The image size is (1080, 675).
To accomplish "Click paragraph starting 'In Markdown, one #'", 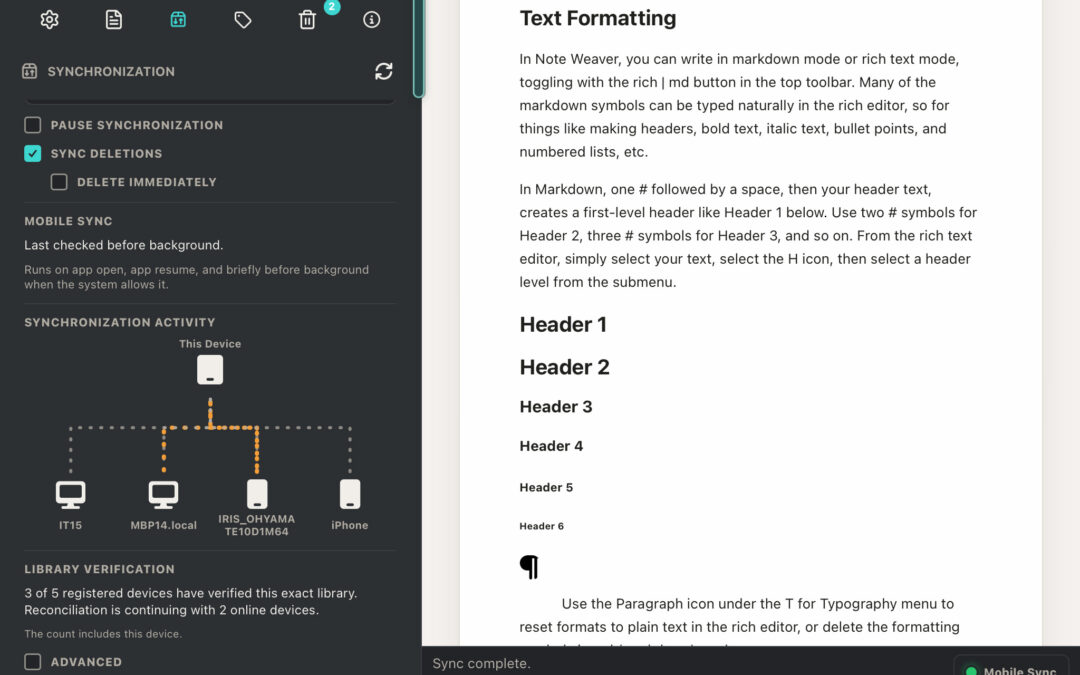I will point(748,236).
